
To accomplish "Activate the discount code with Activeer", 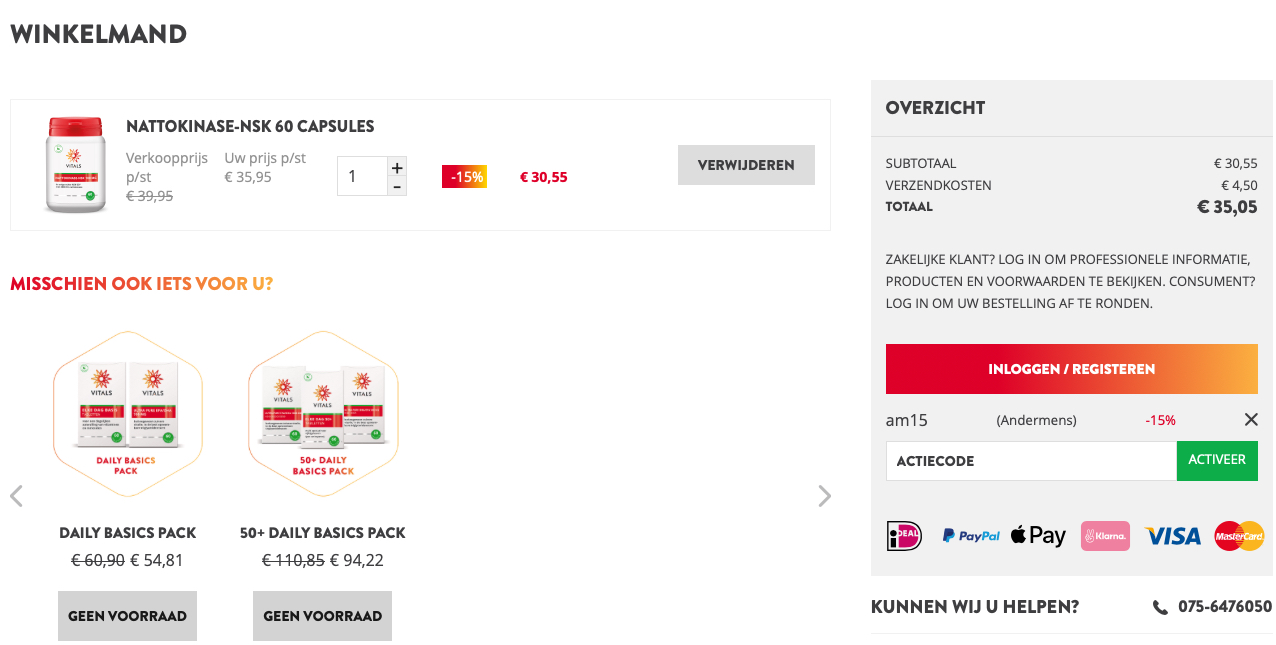I will pos(1217,460).
